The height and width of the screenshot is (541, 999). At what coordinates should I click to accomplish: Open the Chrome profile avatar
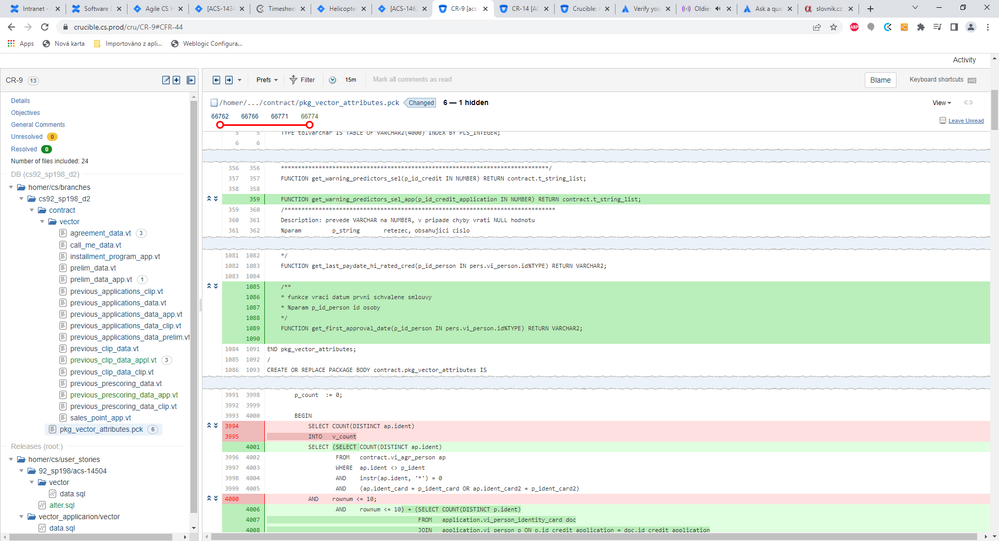coord(970,27)
